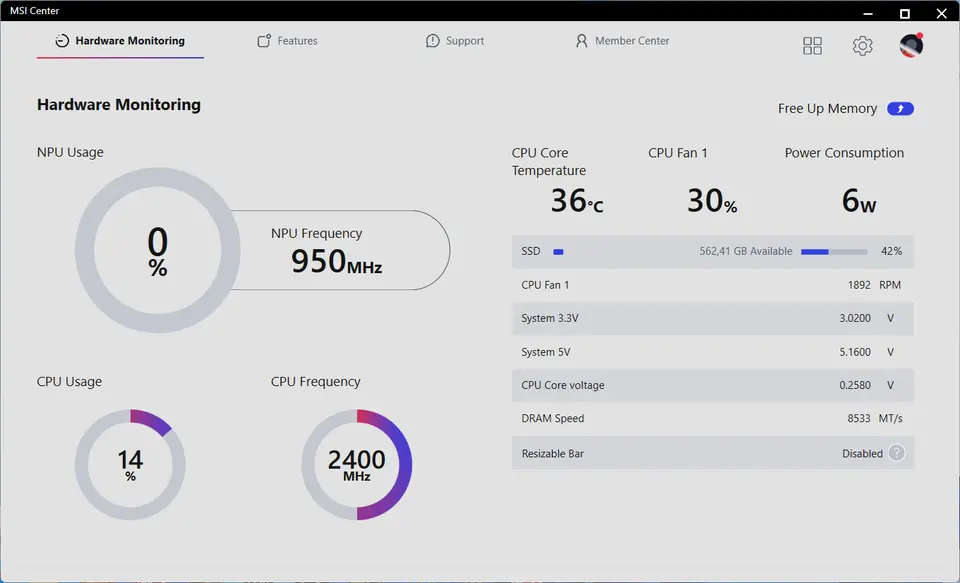This screenshot has height=583, width=960.
Task: Select the System 3.3V row
Action: [713, 318]
